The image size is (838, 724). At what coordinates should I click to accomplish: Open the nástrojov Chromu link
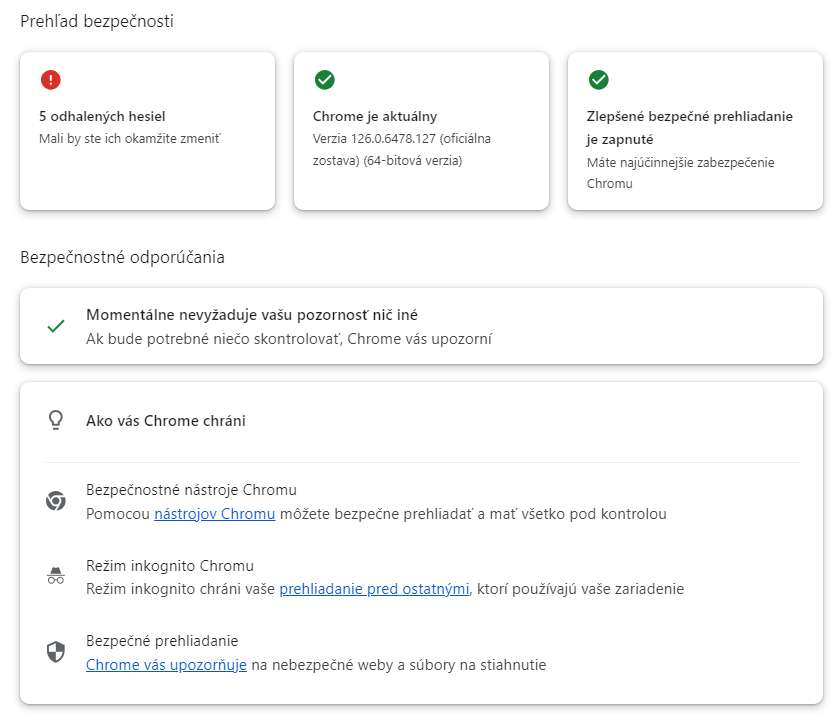(214, 514)
